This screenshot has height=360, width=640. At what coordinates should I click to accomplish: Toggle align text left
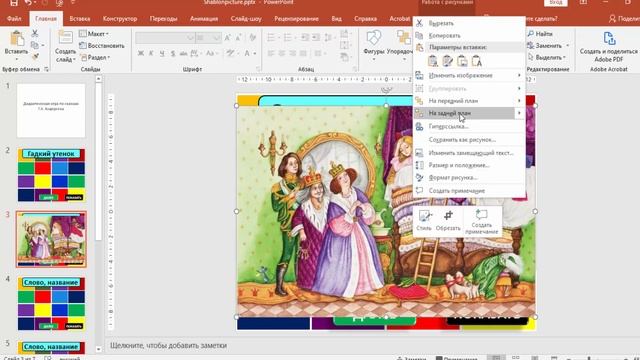coord(271,53)
